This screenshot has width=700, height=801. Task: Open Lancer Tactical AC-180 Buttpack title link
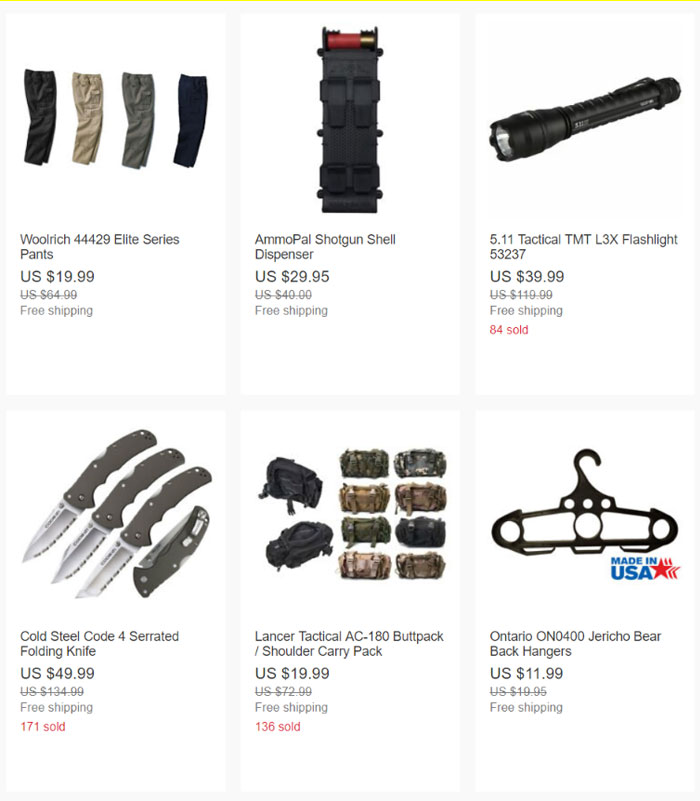point(349,644)
